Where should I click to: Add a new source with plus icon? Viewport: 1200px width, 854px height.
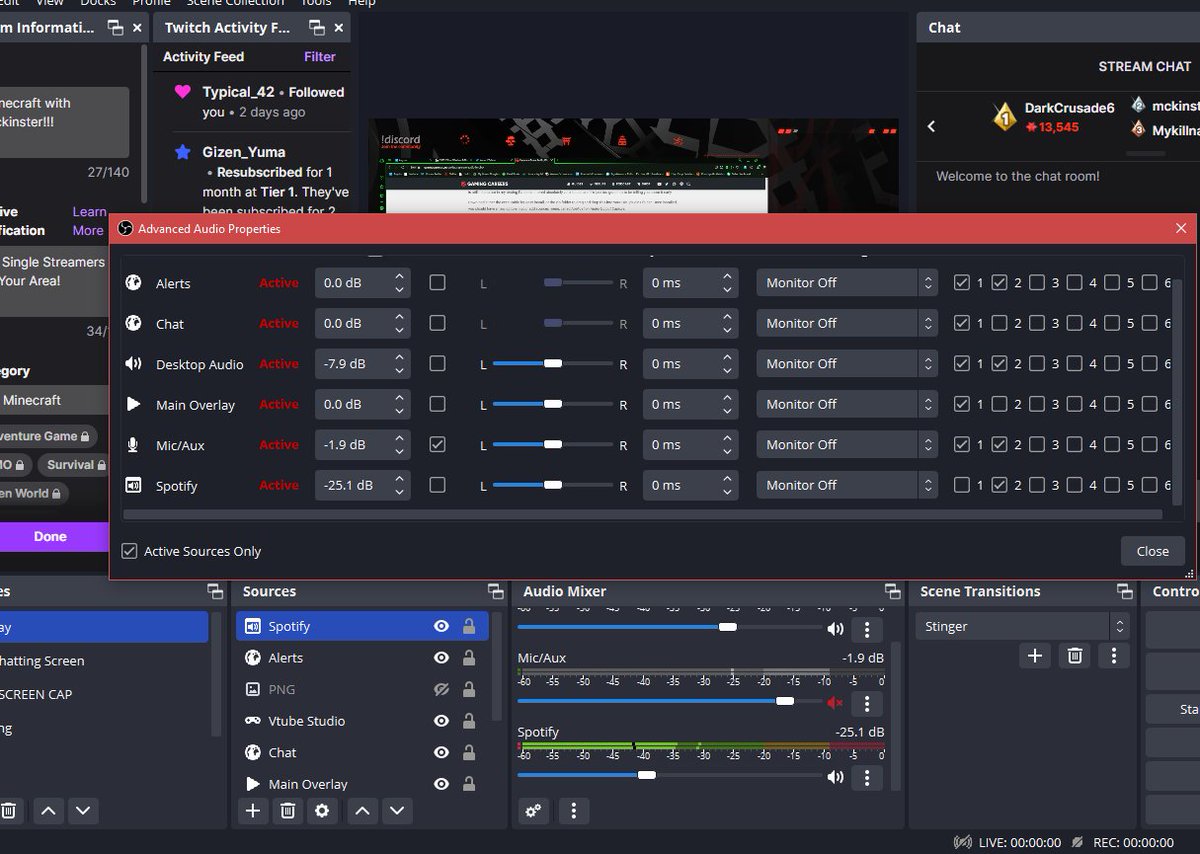click(x=253, y=811)
